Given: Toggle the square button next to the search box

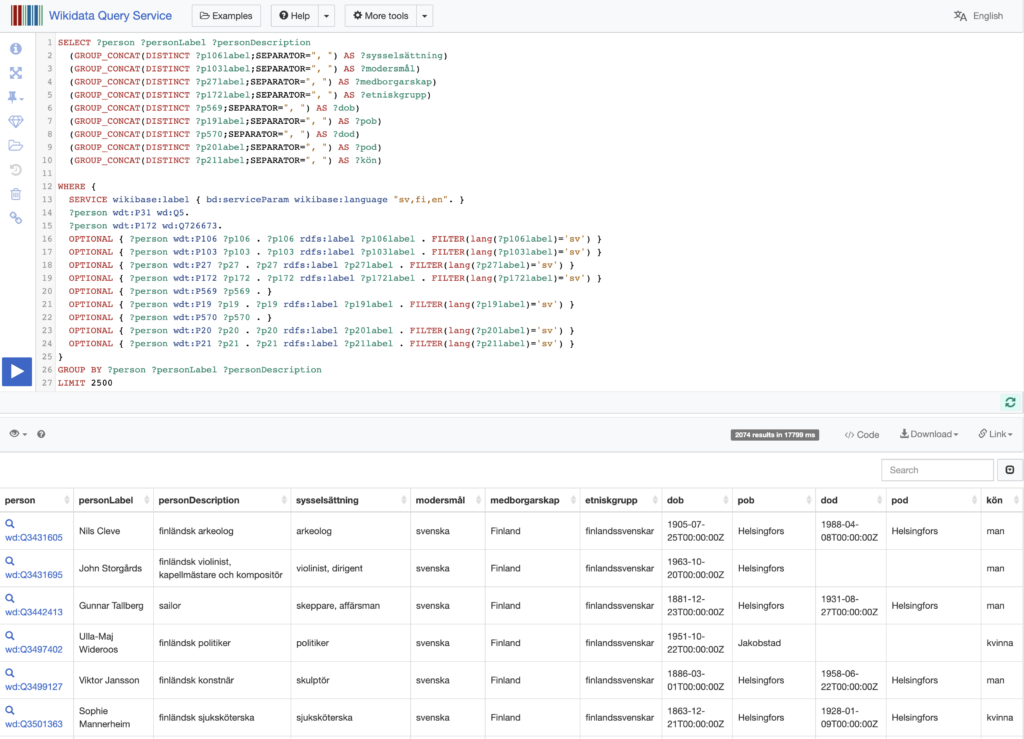Looking at the screenshot, I should (x=1009, y=470).
